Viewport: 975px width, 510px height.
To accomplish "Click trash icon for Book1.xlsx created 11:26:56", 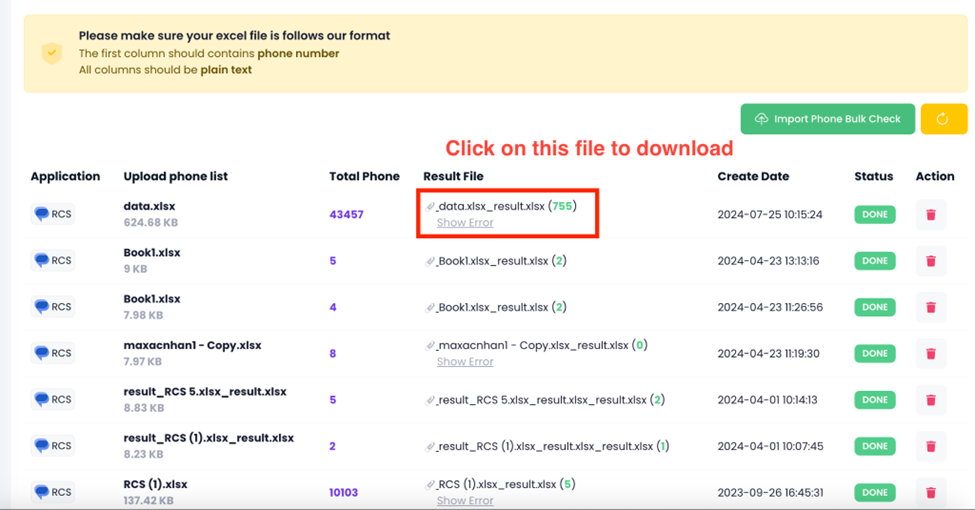I will point(931,307).
